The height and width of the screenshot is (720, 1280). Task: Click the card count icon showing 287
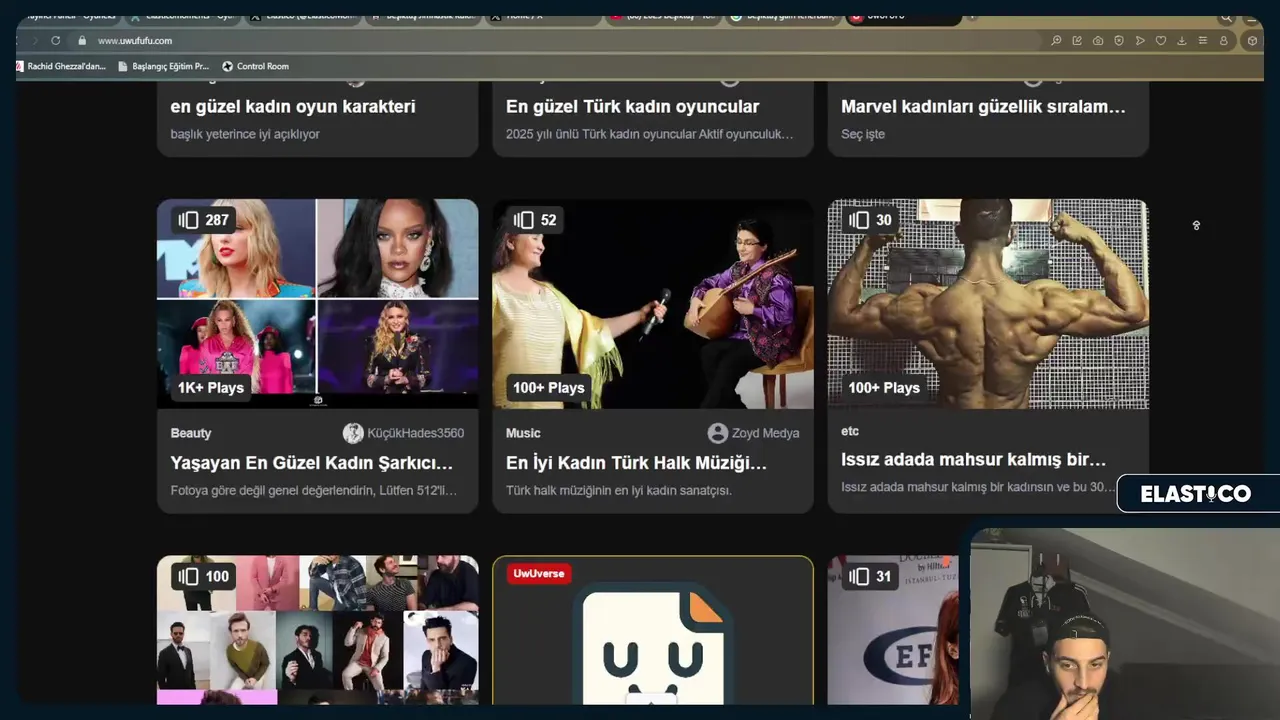188,220
